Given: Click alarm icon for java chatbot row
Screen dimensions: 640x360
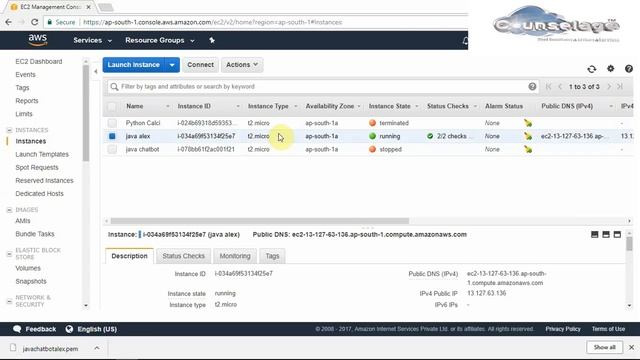Looking at the screenshot, I should (x=528, y=149).
